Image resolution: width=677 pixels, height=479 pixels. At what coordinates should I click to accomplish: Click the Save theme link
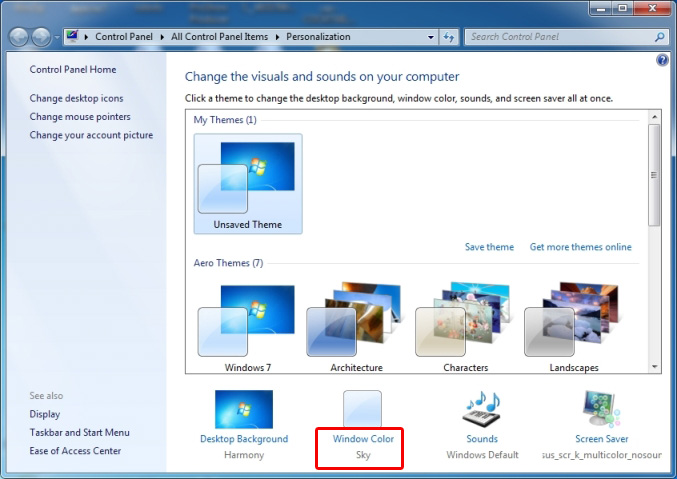[x=489, y=247]
